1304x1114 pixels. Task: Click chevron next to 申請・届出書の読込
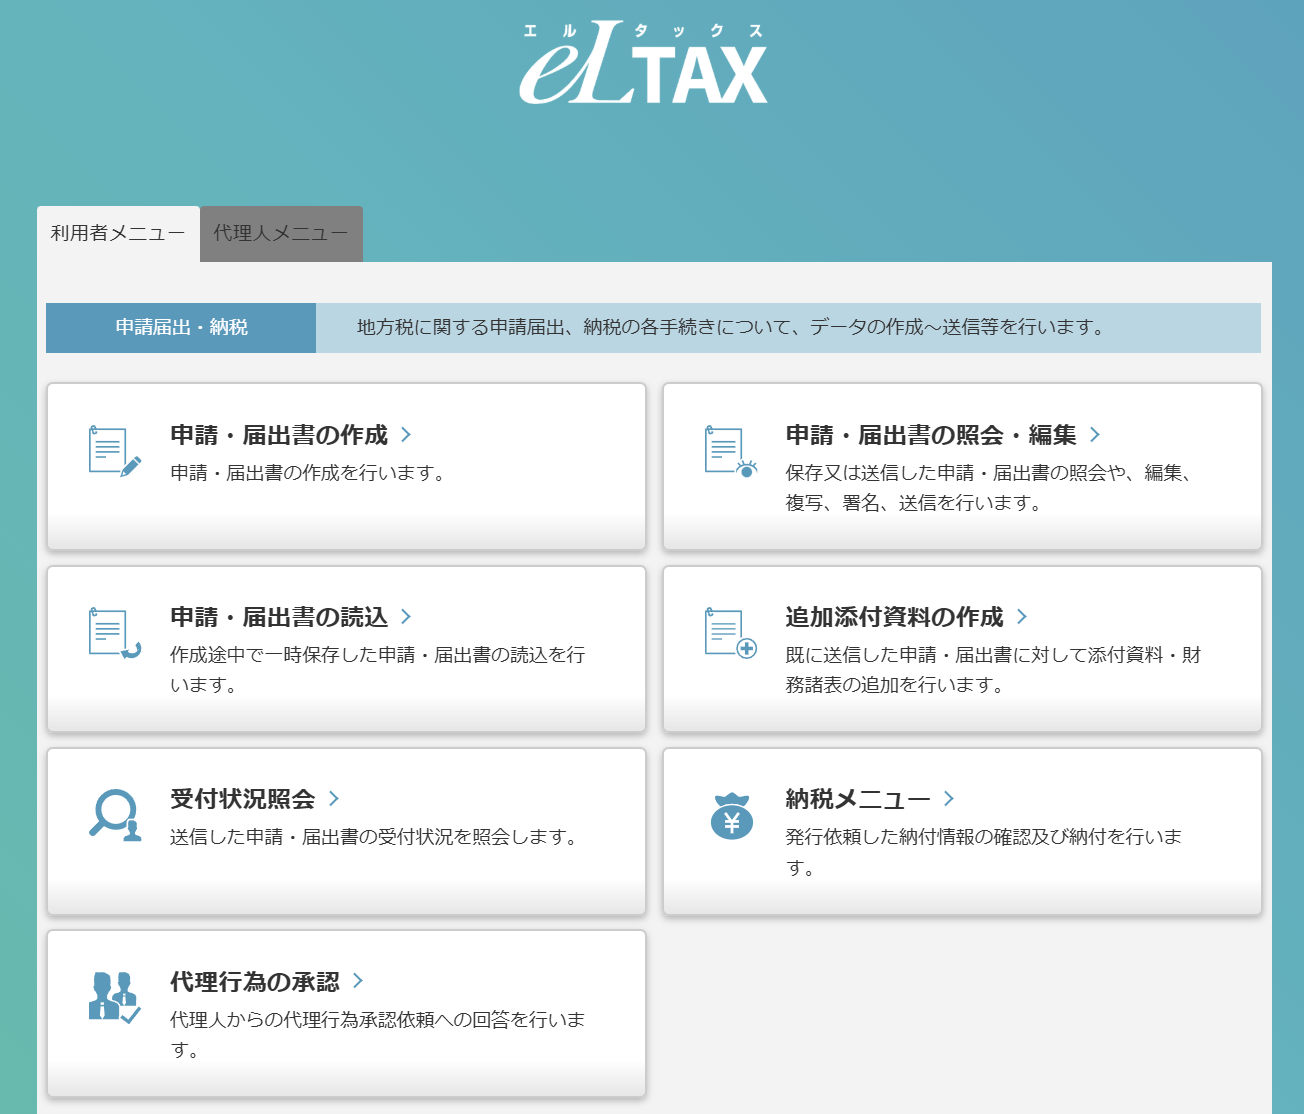(406, 617)
